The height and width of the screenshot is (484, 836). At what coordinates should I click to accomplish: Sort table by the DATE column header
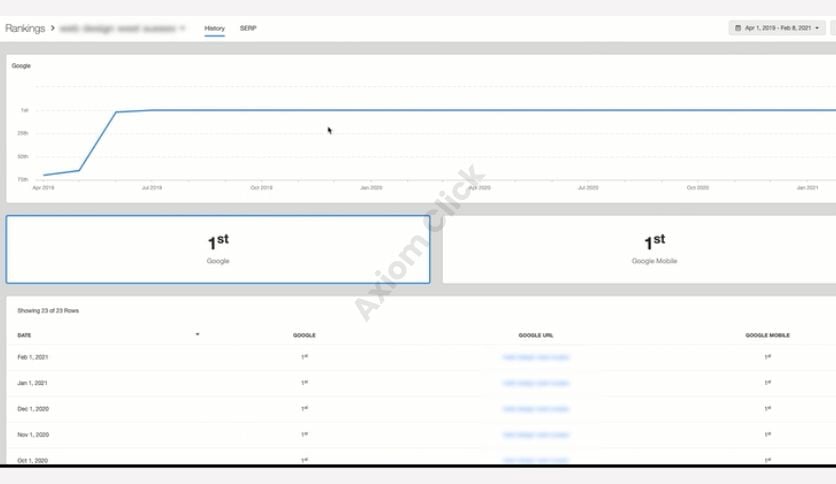click(24, 335)
